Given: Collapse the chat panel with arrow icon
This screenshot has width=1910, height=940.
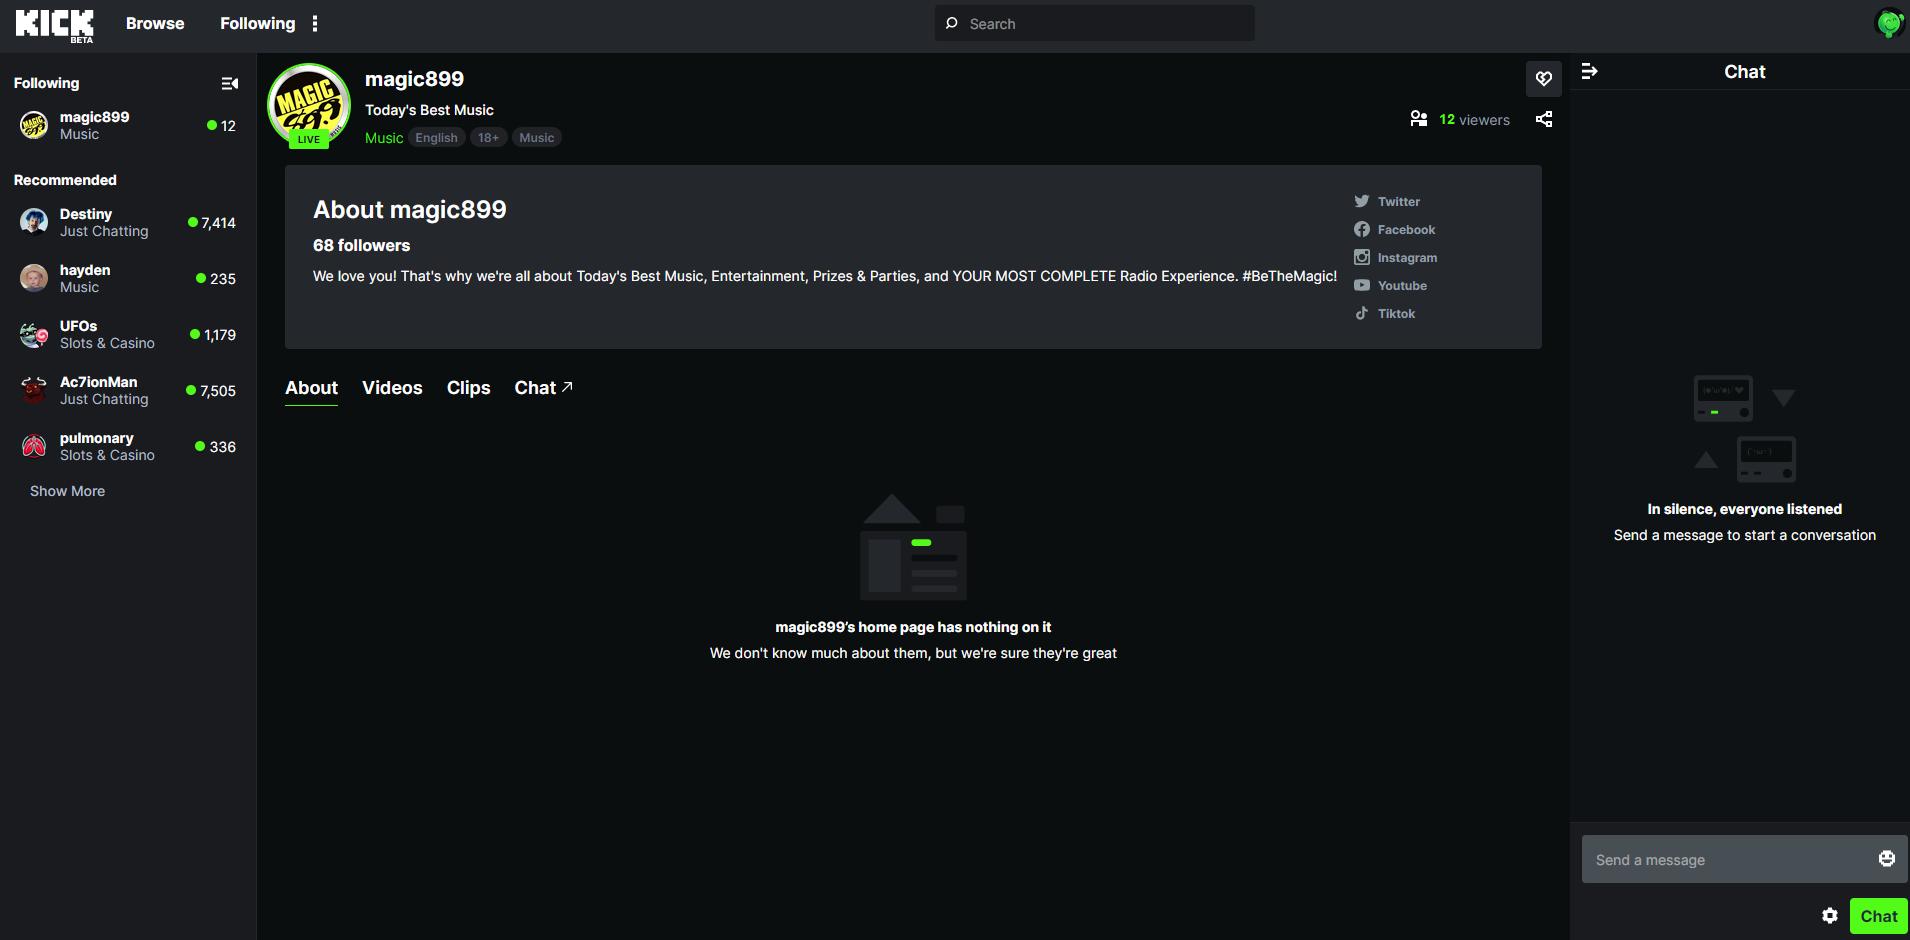Looking at the screenshot, I should tap(1590, 71).
